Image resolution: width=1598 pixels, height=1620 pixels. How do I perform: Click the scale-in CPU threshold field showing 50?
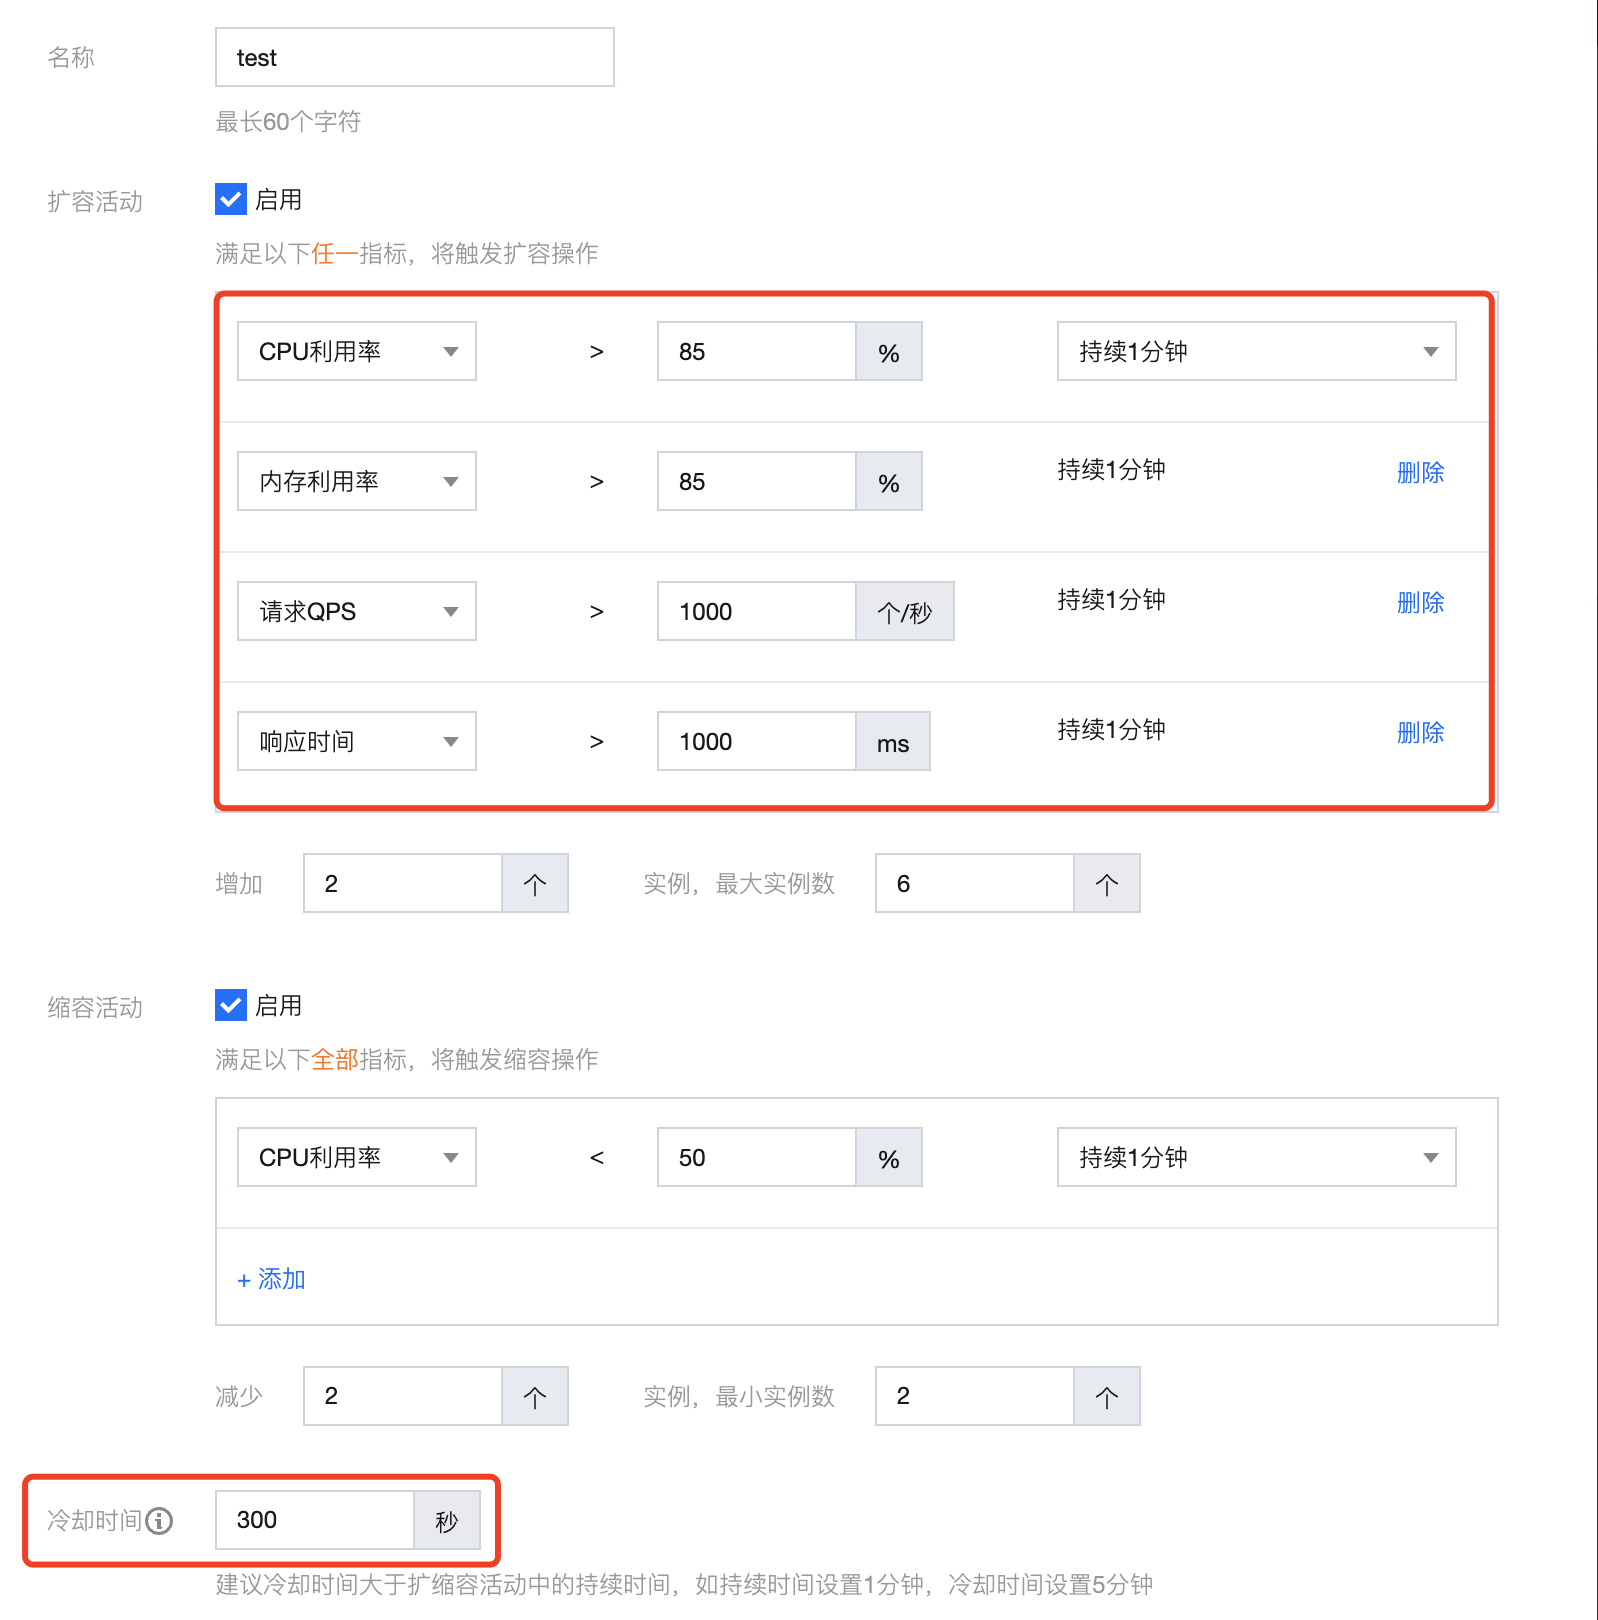(x=757, y=1157)
